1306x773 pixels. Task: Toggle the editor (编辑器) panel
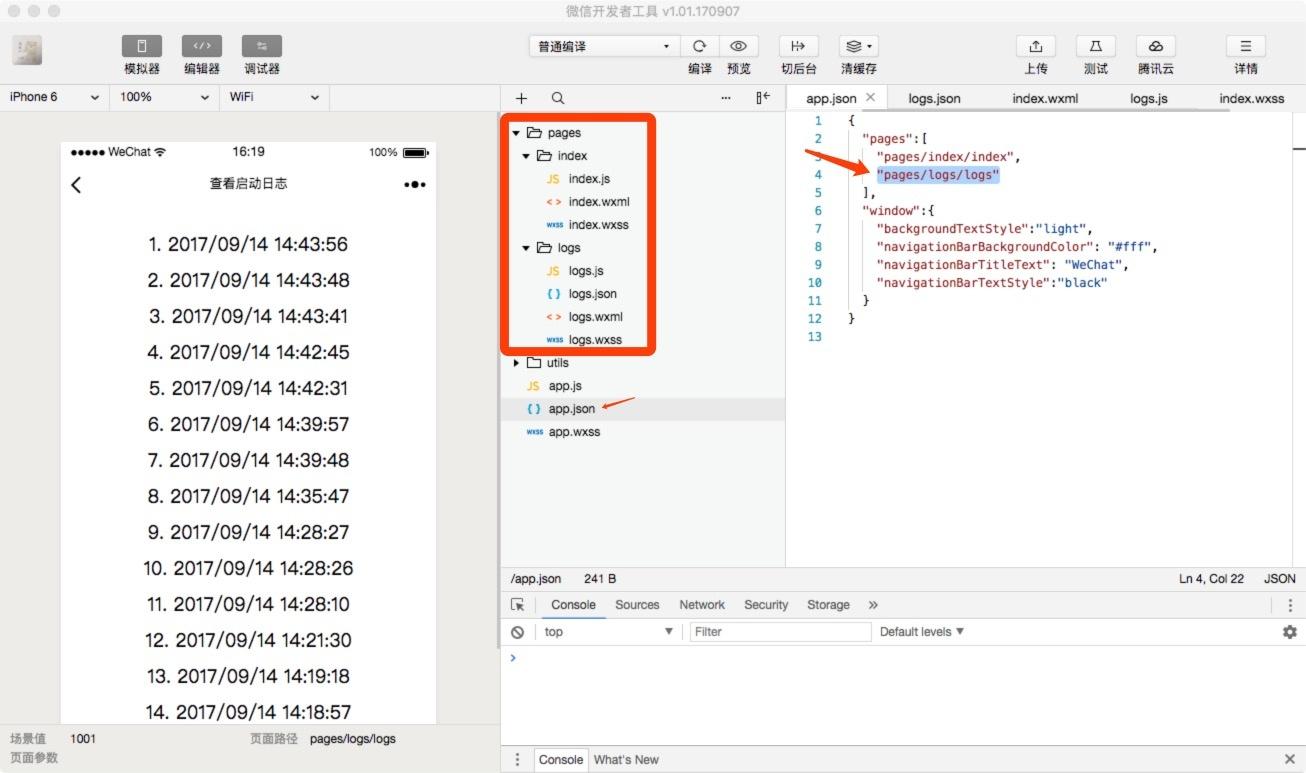pos(202,46)
